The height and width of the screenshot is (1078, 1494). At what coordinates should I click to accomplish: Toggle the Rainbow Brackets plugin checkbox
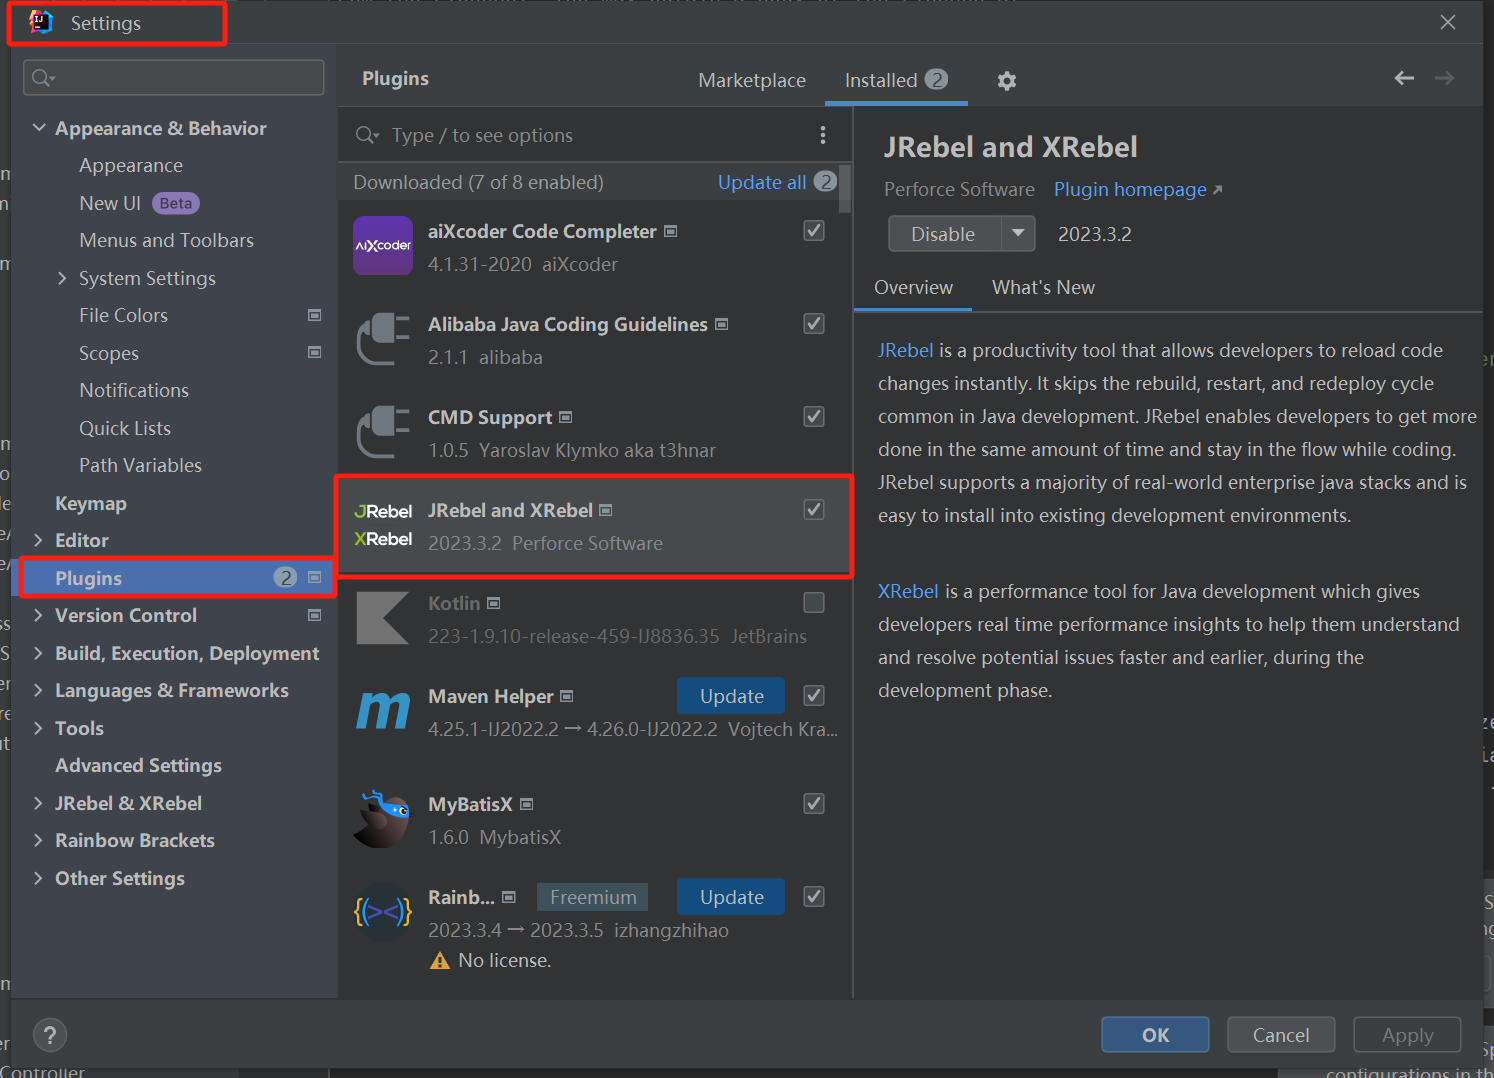point(814,897)
